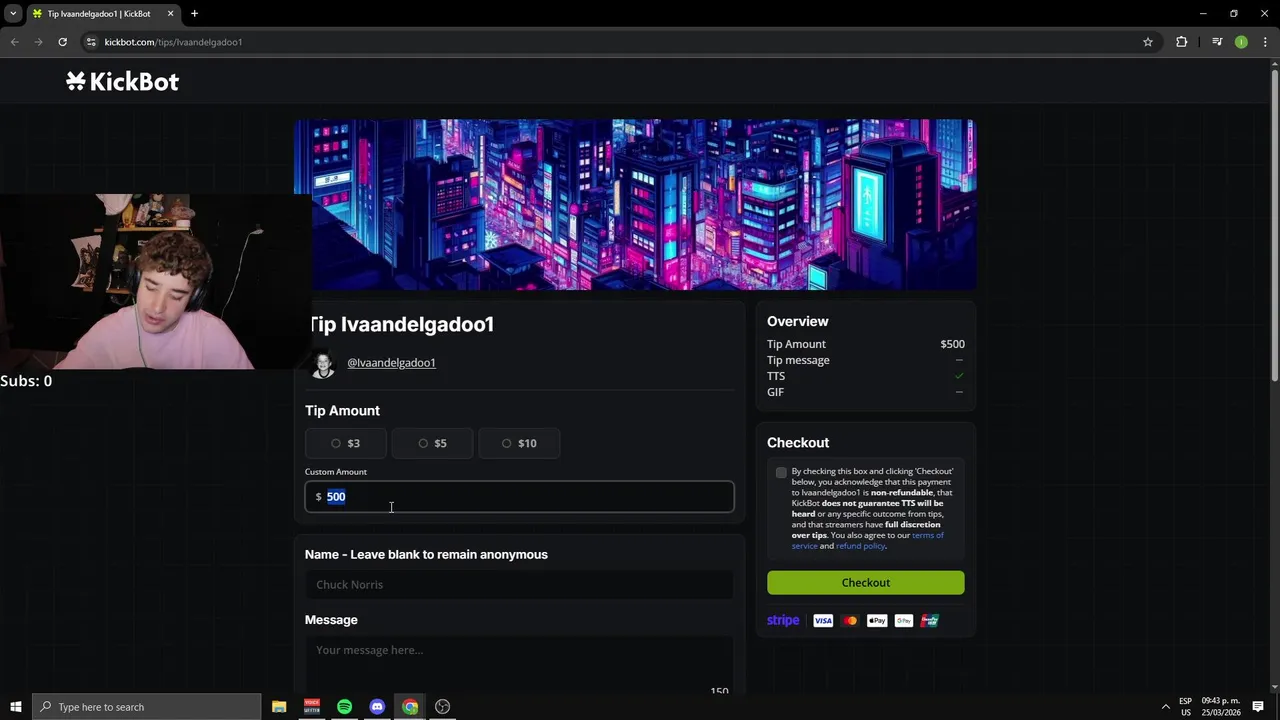Click the page vertical scrollbar
This screenshot has width=1280, height=720.
(1274, 225)
